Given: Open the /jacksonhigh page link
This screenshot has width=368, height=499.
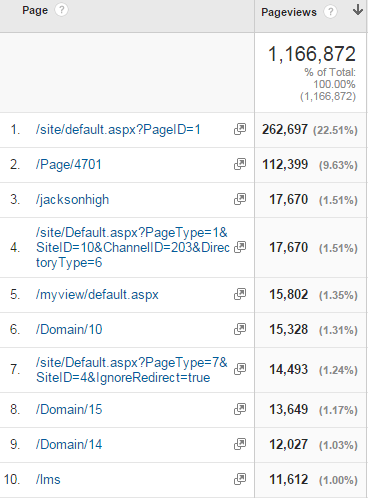Looking at the screenshot, I should point(72,200).
